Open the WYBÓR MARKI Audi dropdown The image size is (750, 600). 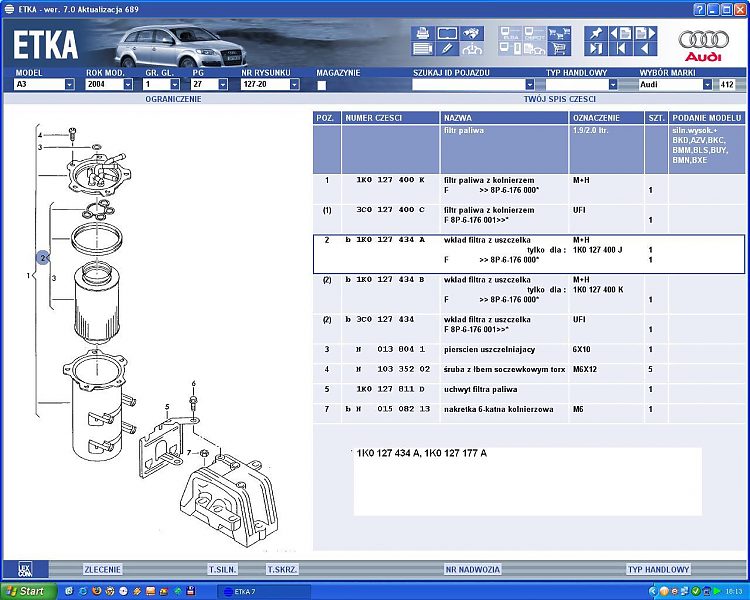point(707,84)
